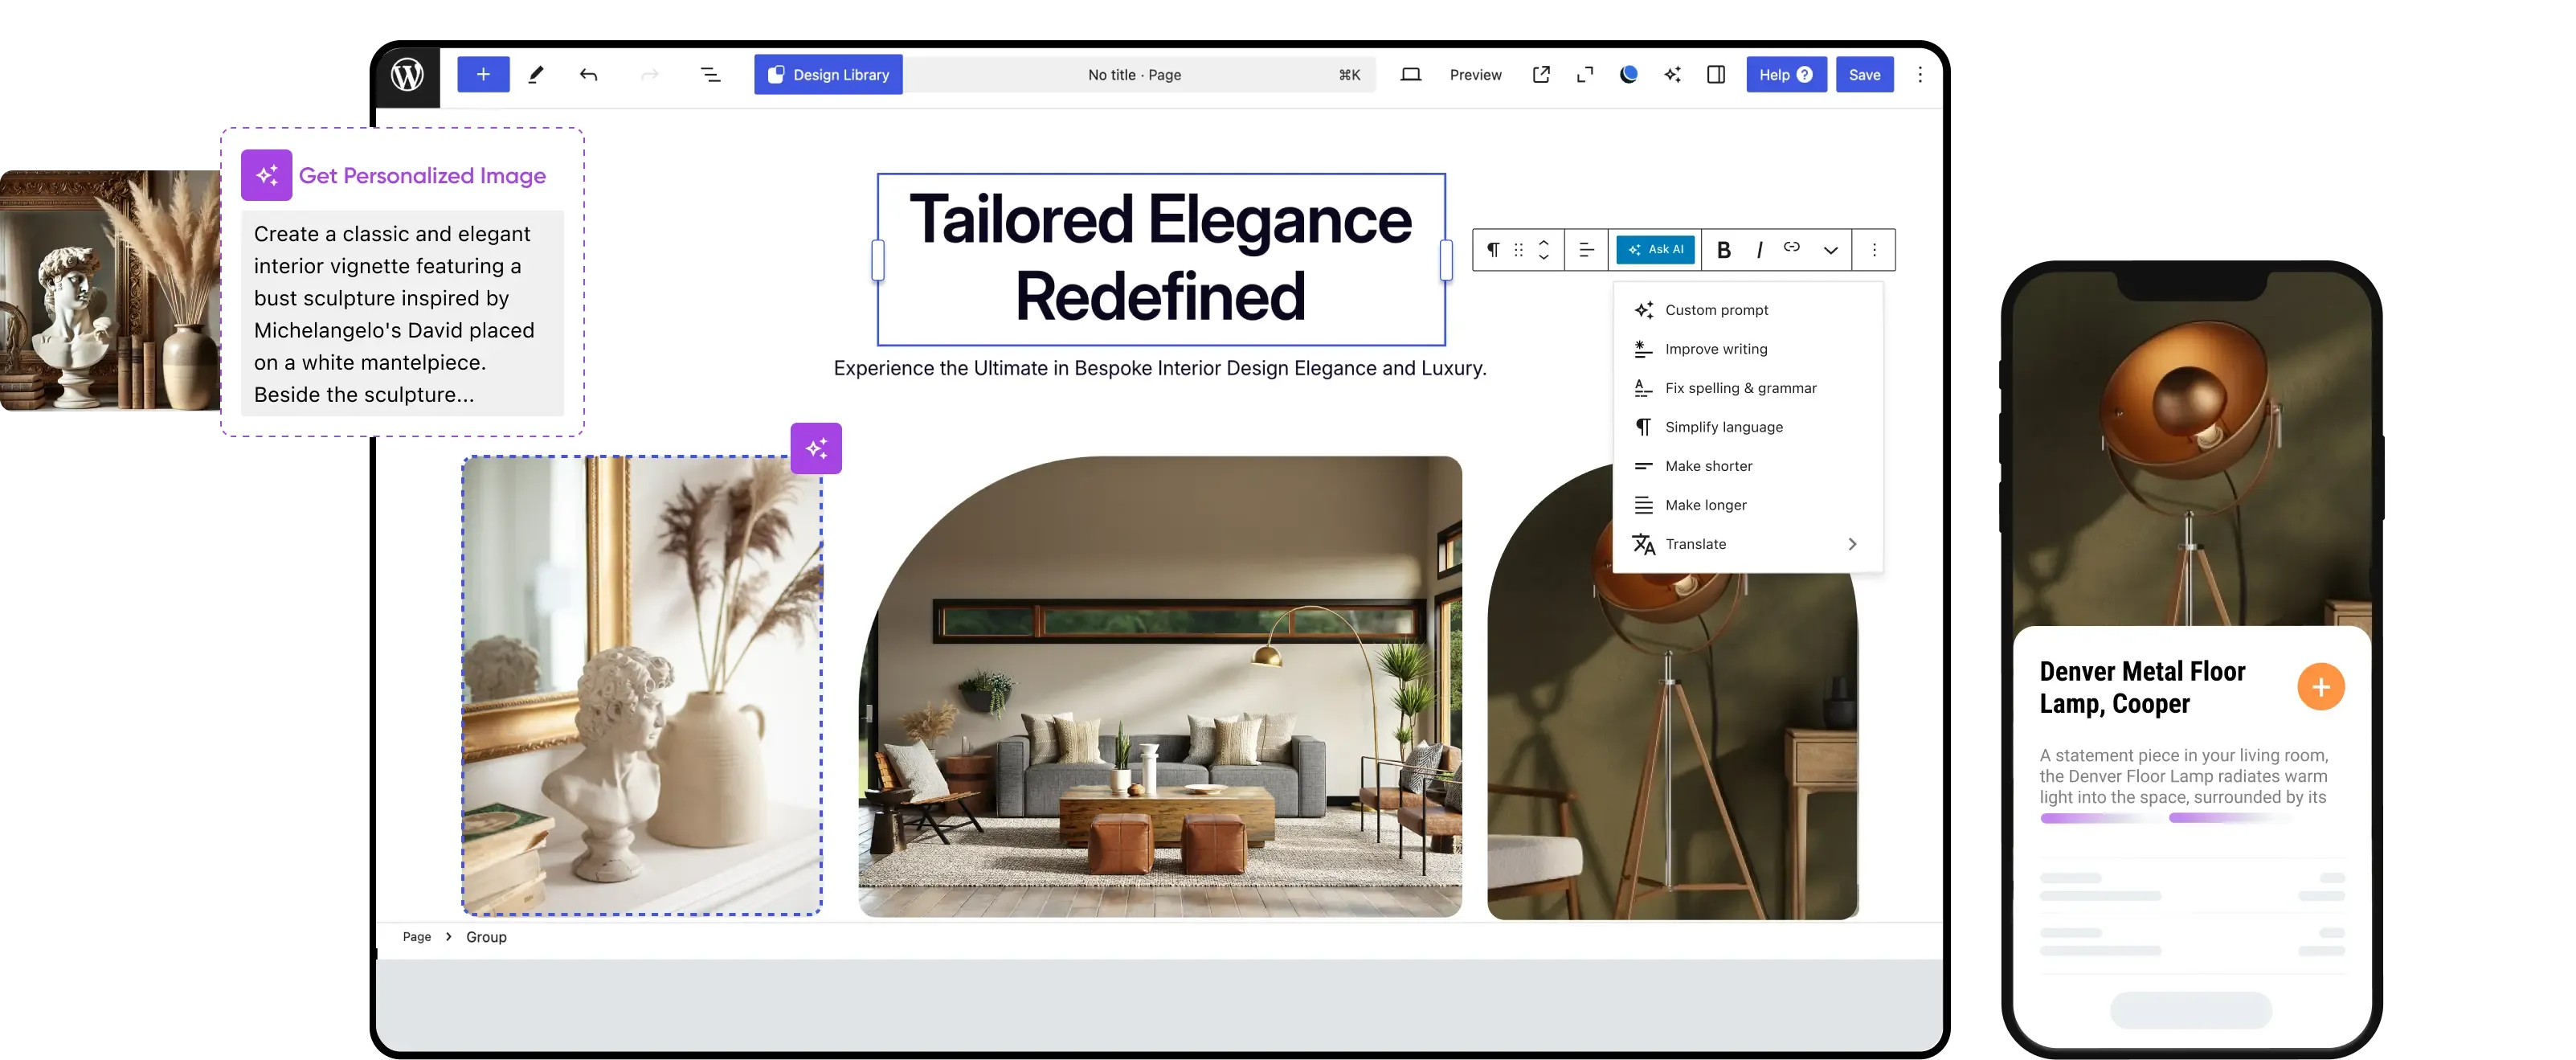
Task: Click Denver Metal Floor Lamp title
Action: point(2142,687)
